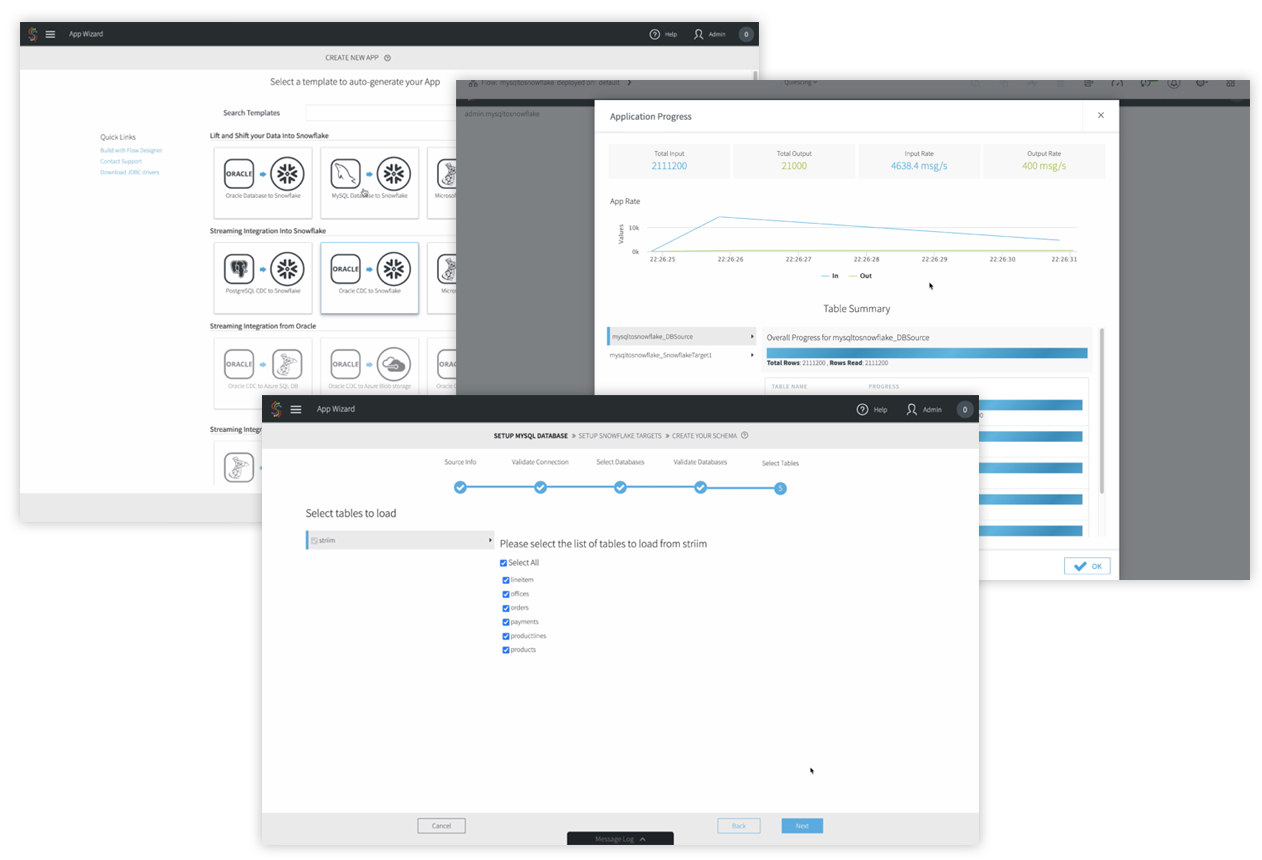Click the Striim logo in the Select Tables wizard window
This screenshot has height=860, width=1262.
(277, 409)
